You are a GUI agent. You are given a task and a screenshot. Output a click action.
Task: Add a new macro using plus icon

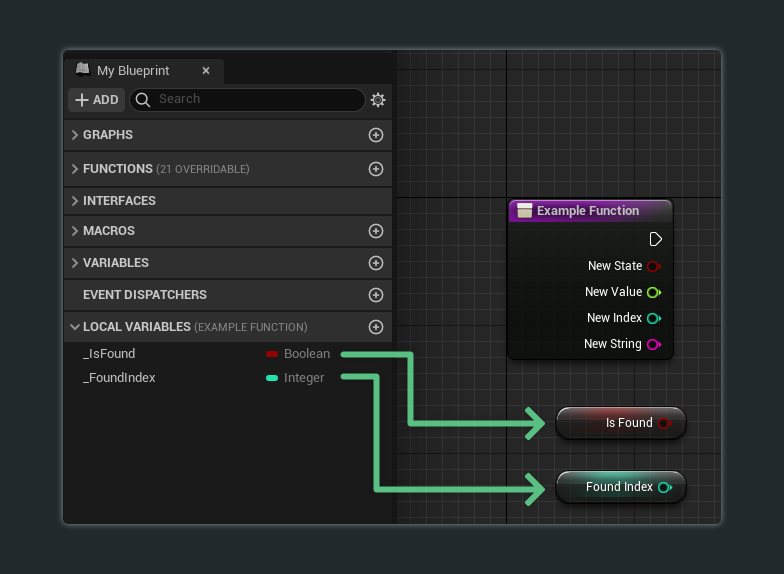point(376,231)
